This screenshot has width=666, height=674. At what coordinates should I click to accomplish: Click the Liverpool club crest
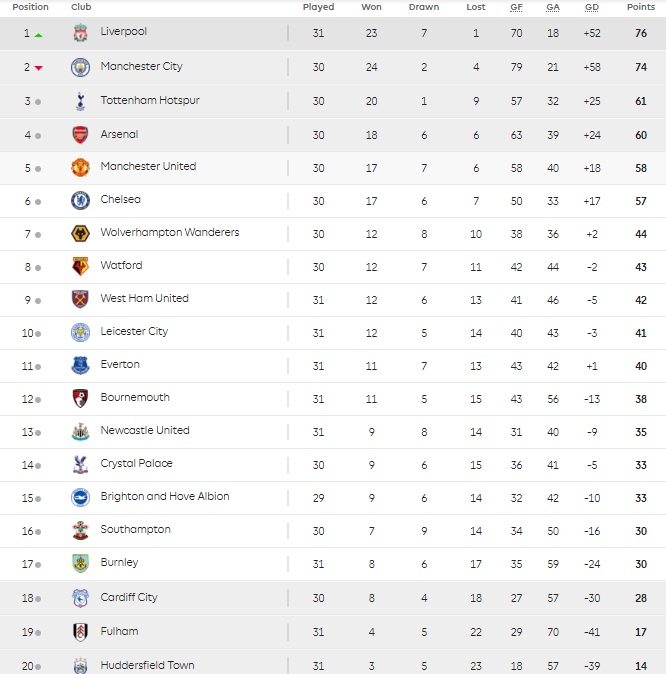pyautogui.click(x=80, y=33)
